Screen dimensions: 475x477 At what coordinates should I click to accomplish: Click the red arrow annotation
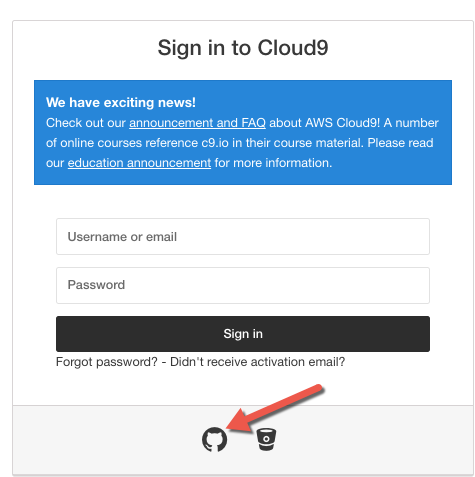click(275, 409)
